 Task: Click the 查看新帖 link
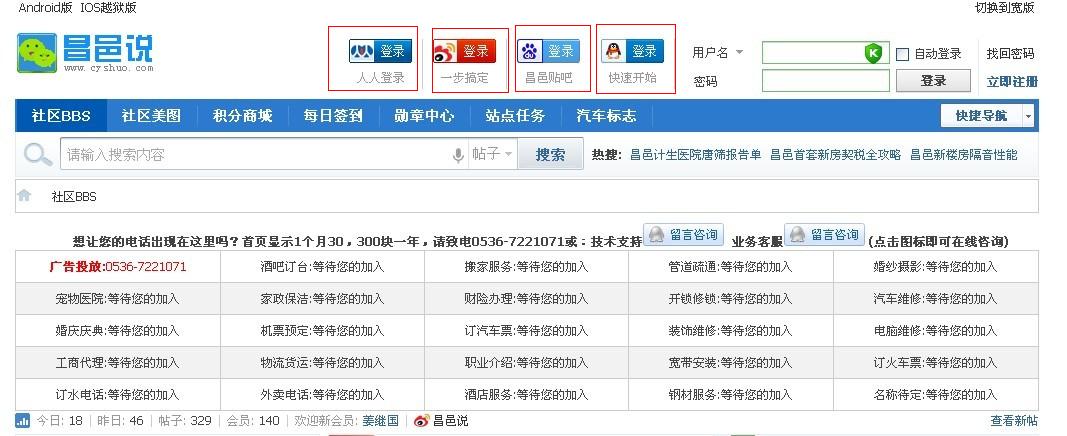[1014, 421]
